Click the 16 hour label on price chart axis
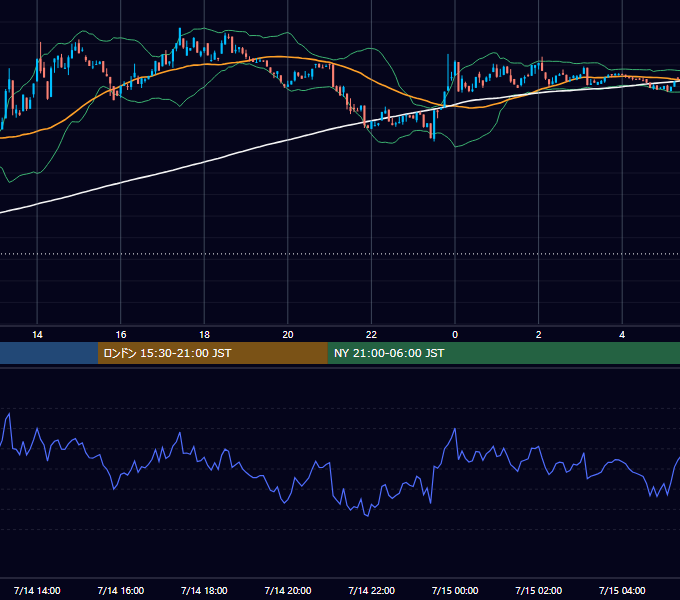This screenshot has height=600, width=680. coord(121,335)
